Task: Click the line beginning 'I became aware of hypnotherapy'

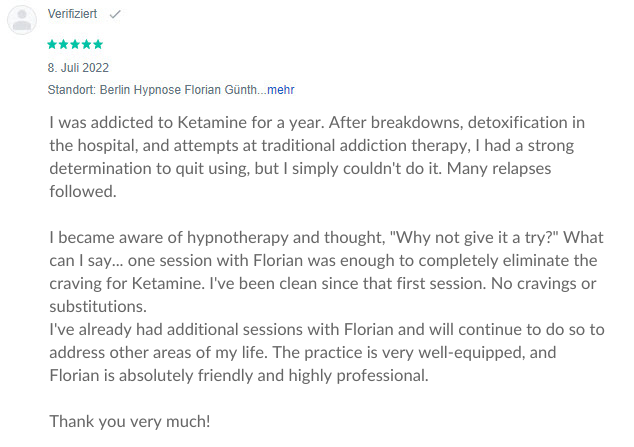Action: click(x=326, y=238)
